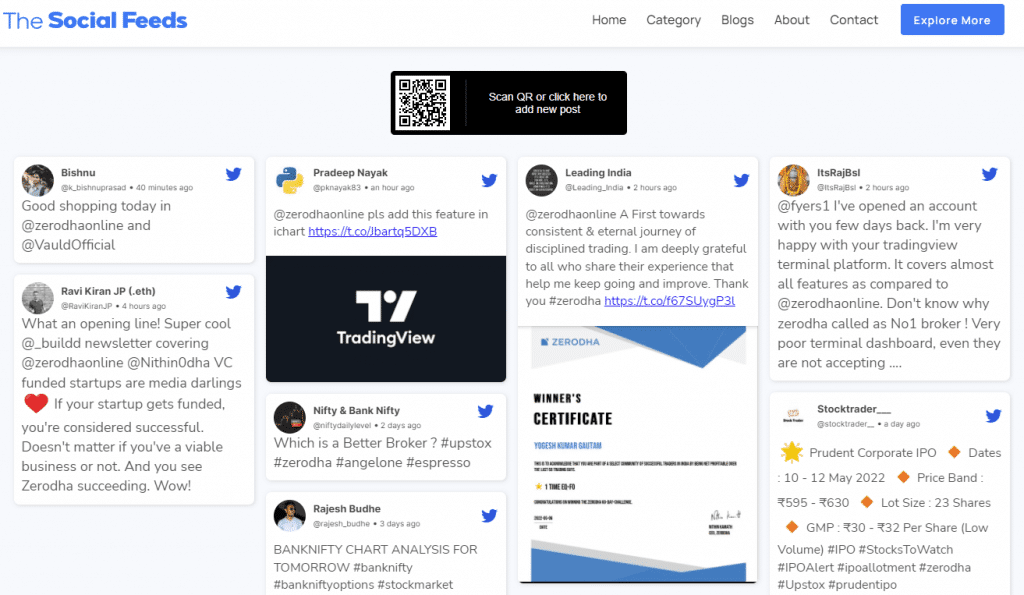The image size is (1024, 595).
Task: Open the Home menu item
Action: [609, 19]
